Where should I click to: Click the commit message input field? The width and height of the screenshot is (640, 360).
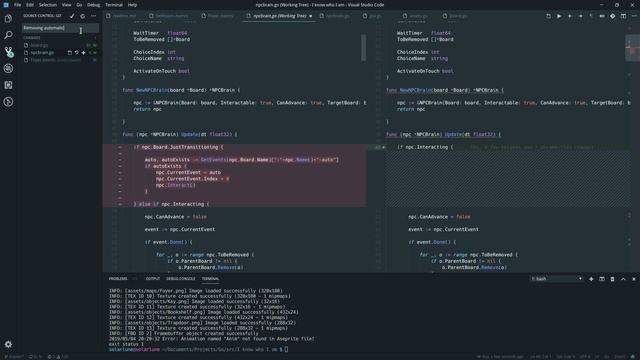[60, 28]
